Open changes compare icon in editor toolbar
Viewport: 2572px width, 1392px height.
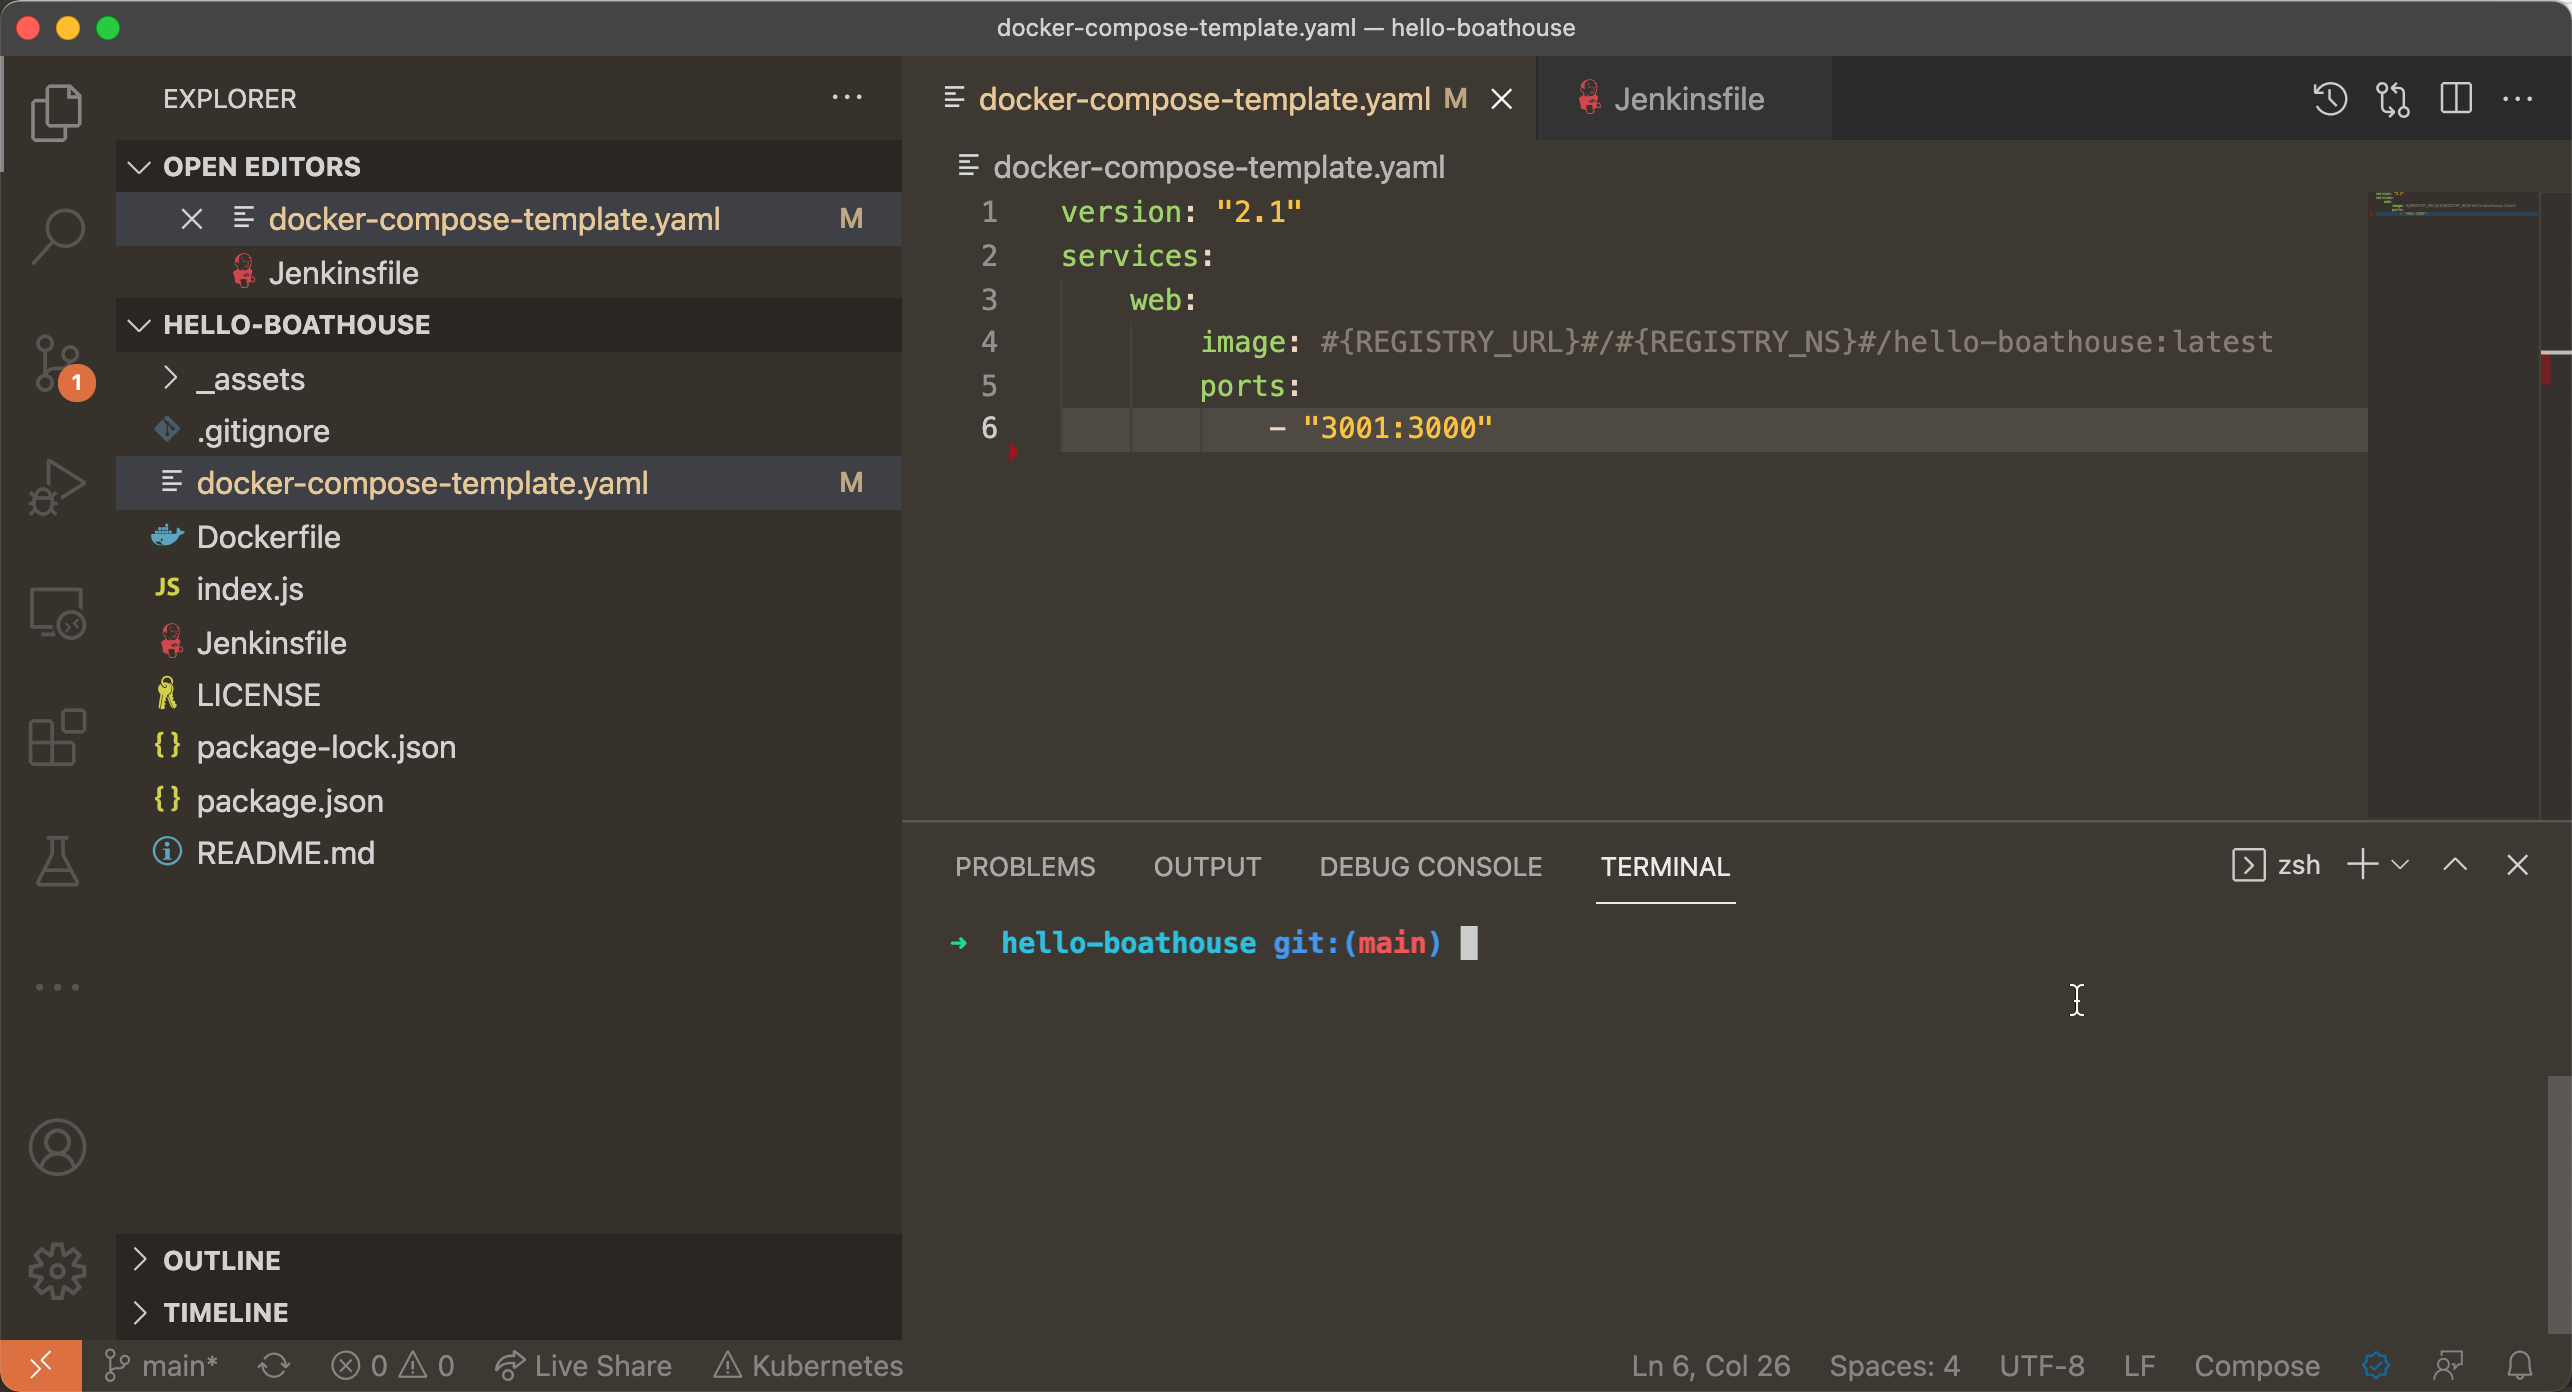(x=2393, y=99)
